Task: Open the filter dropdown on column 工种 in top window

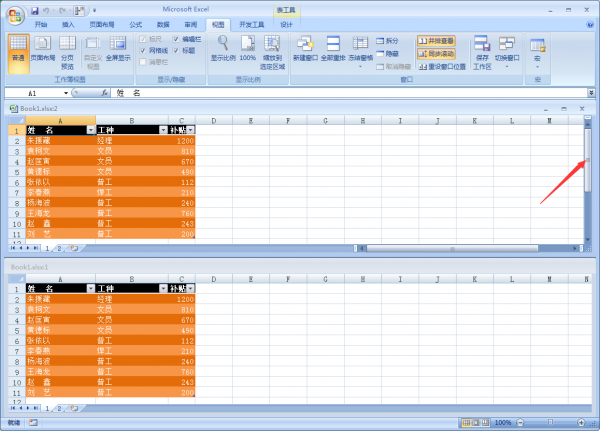Action: coord(163,130)
